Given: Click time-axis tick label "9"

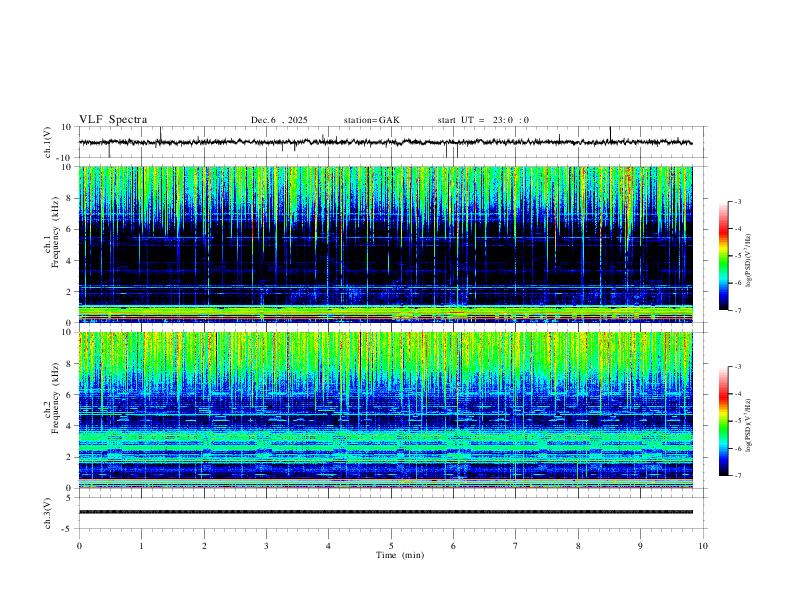Looking at the screenshot, I should pos(640,546).
